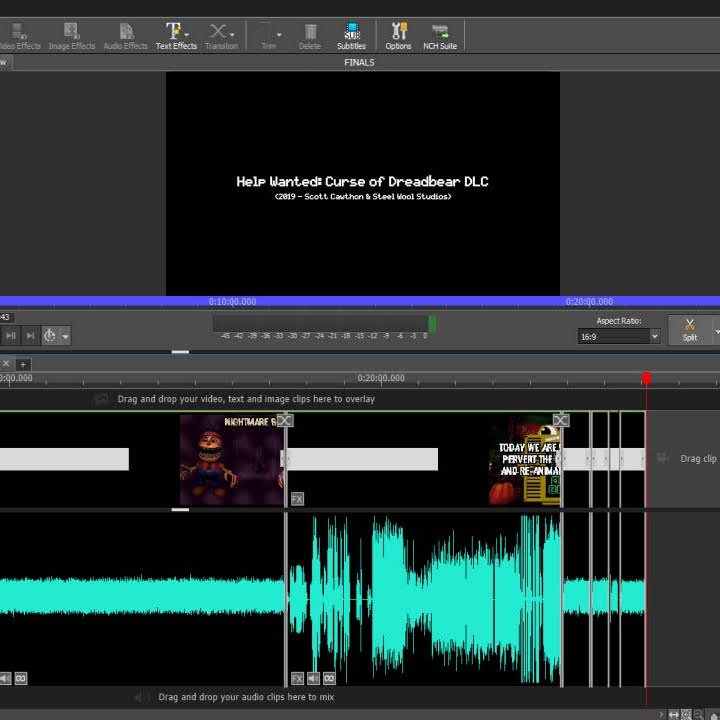Open the playback speed dropdown arrow
The height and width of the screenshot is (720, 720).
[66, 336]
